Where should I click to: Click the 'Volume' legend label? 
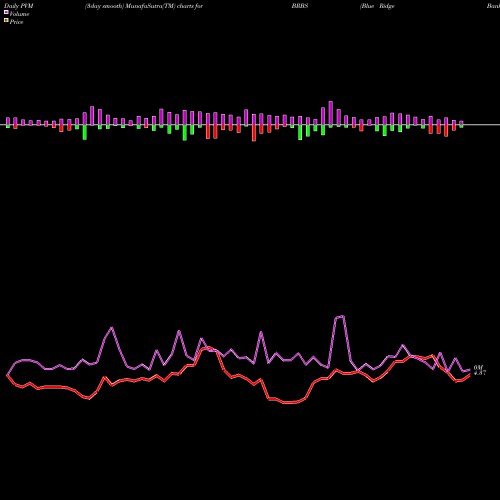pos(19,14)
